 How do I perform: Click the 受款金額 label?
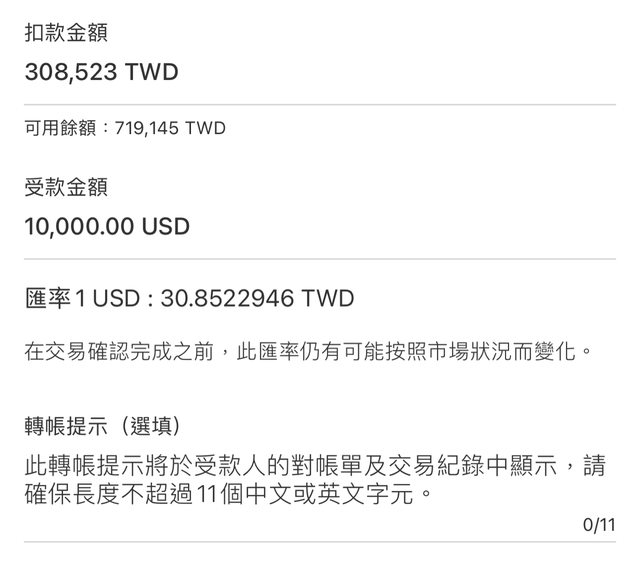(x=66, y=187)
